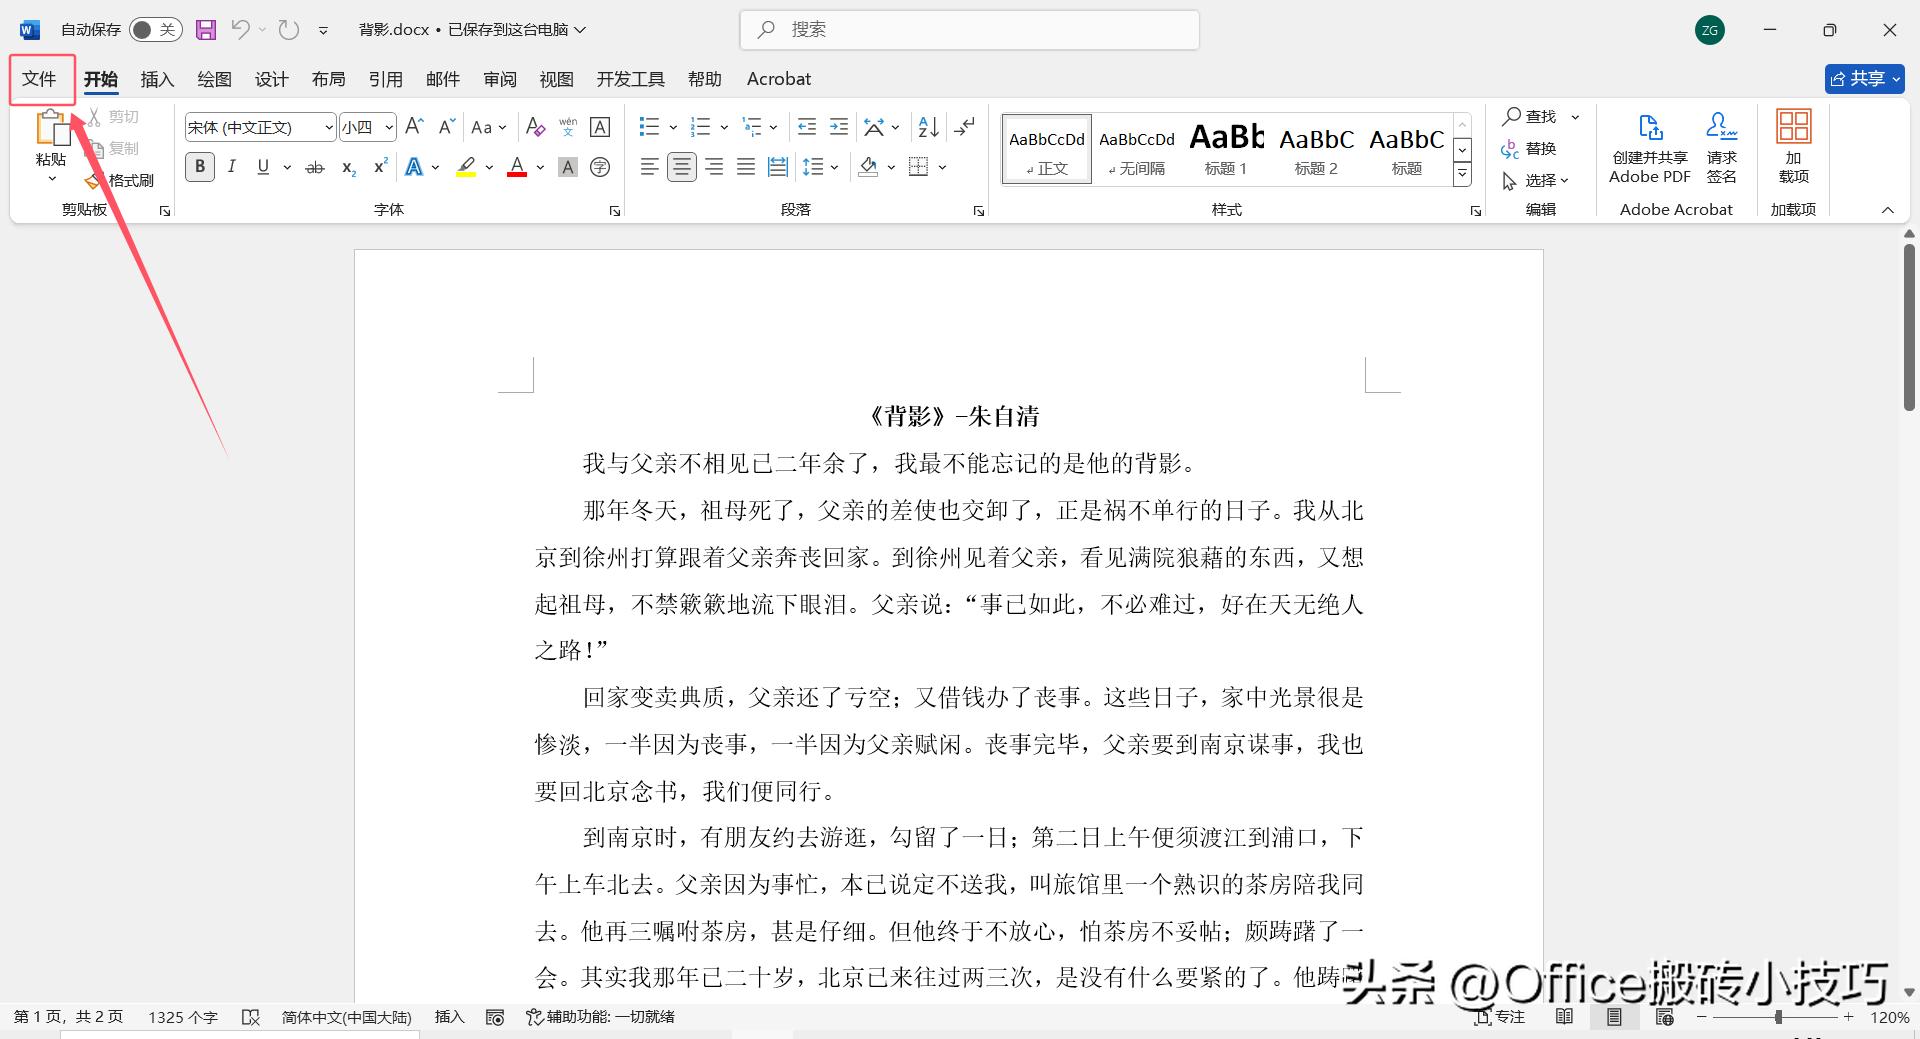The width and height of the screenshot is (1920, 1039).
Task: Turn on the 自动保存 AutoSave switch
Action: coord(155,30)
